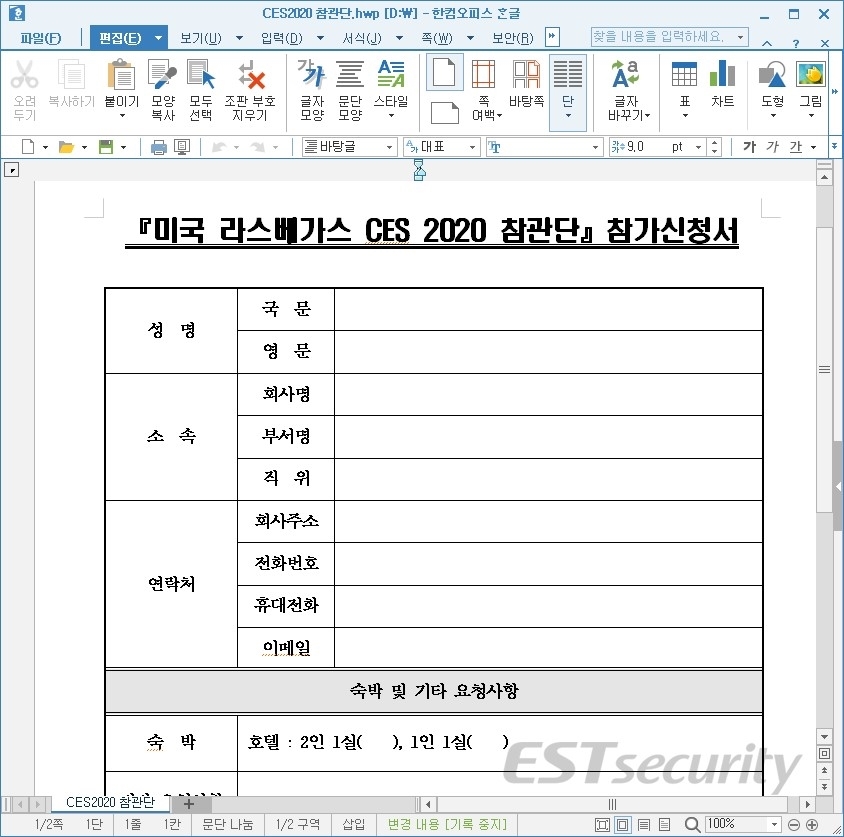Toggle track changes (변경 내용 [기록 중지])
This screenshot has height=837, width=844.
447,824
